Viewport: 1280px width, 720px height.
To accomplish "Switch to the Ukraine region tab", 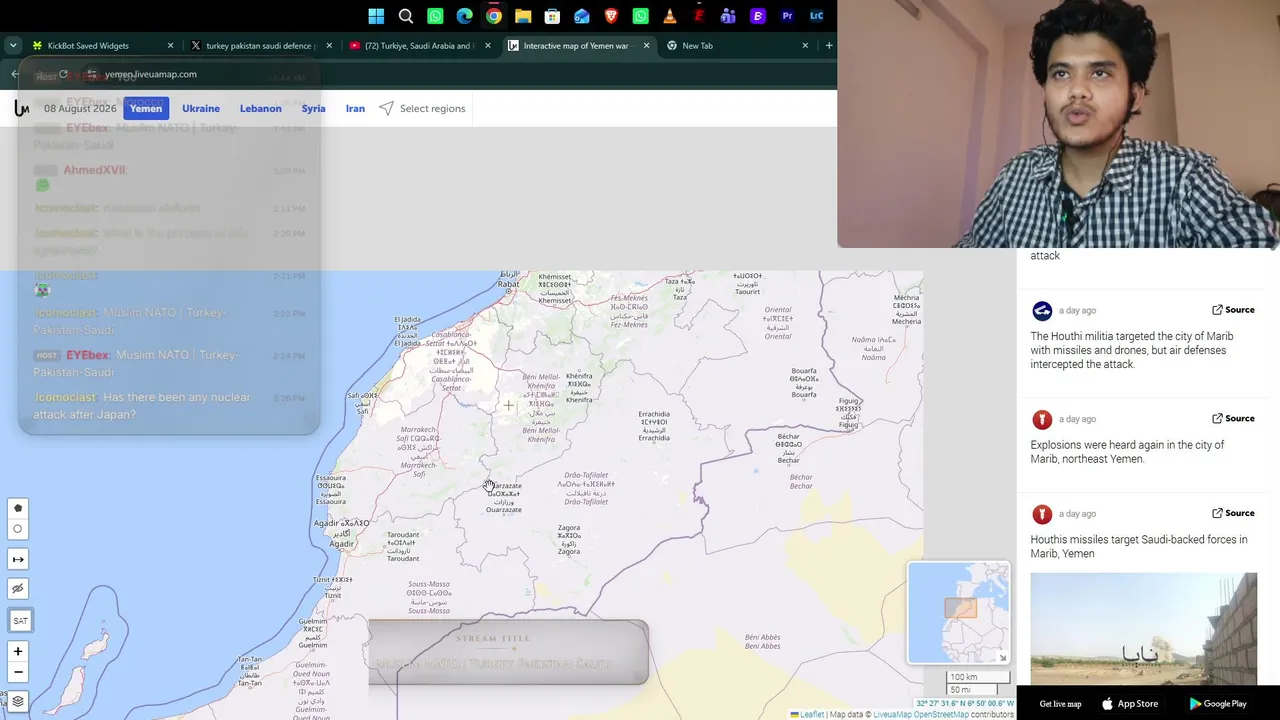I will [x=201, y=108].
